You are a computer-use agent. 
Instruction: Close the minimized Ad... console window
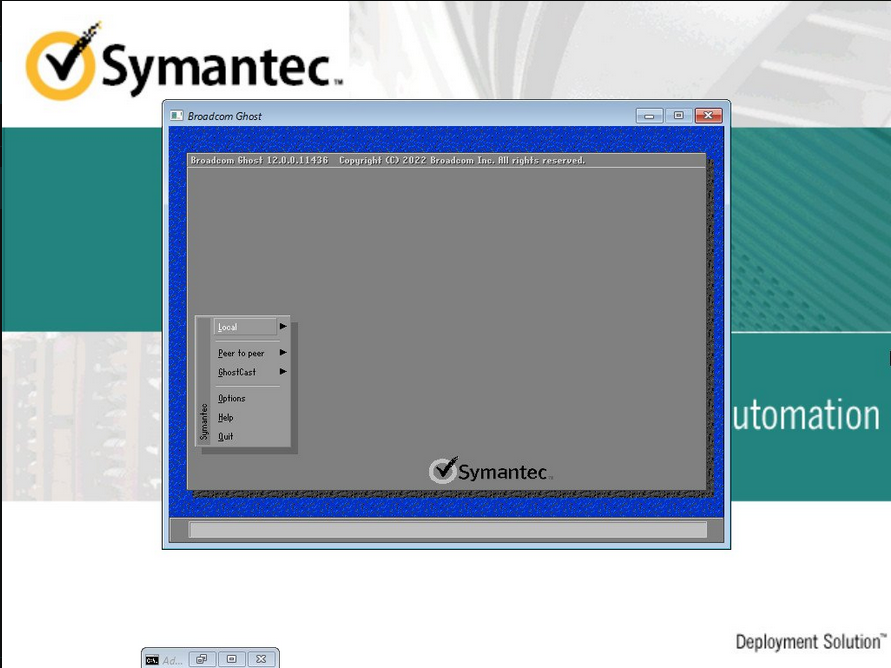pos(261,659)
